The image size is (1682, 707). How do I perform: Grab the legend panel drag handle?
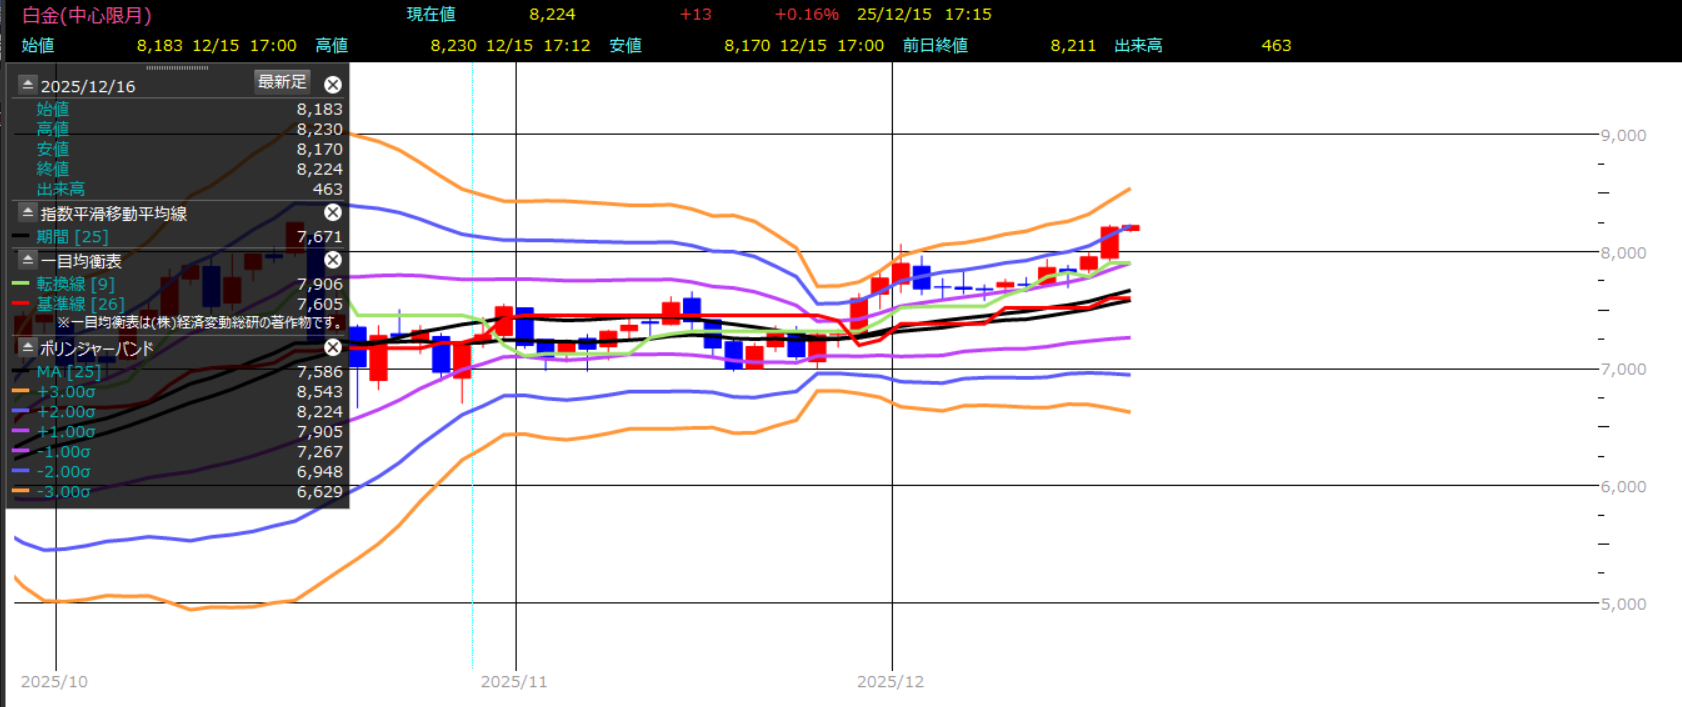177,68
